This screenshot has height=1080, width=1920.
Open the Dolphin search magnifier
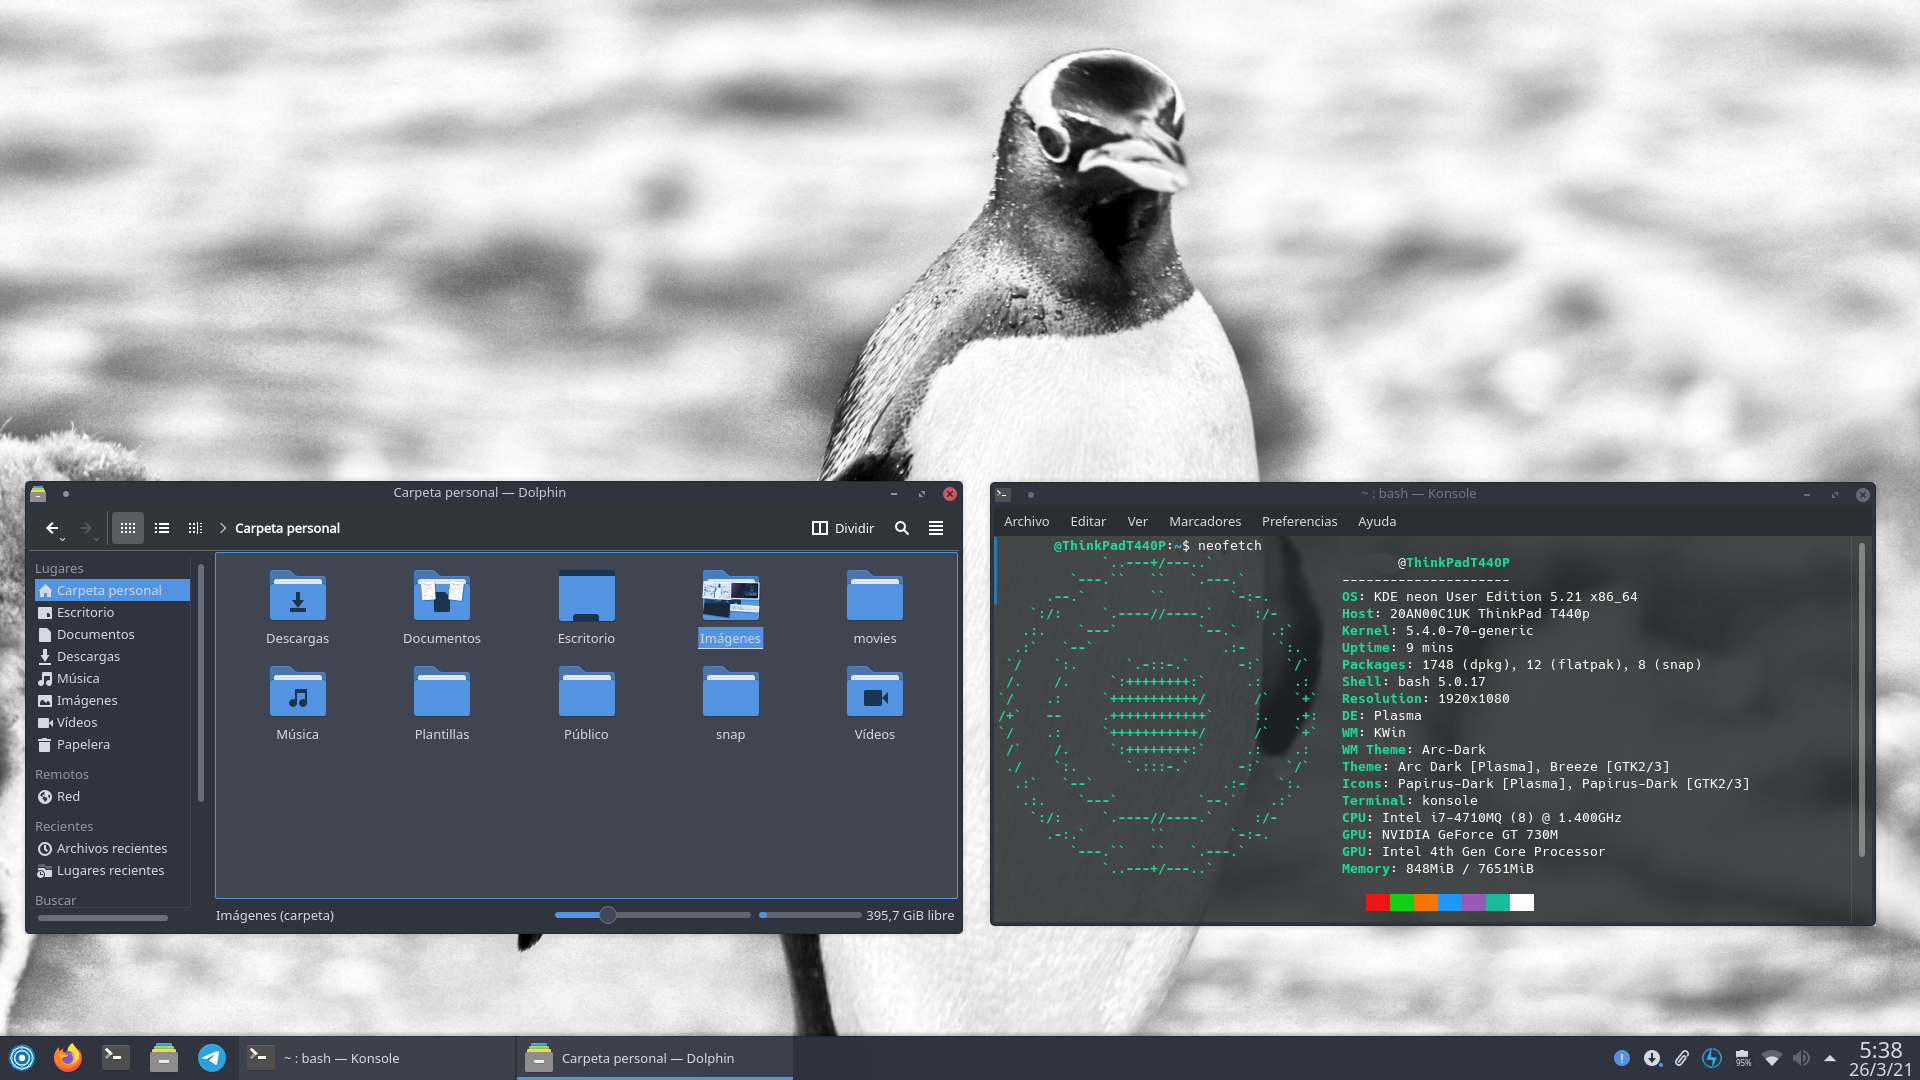[x=902, y=528]
